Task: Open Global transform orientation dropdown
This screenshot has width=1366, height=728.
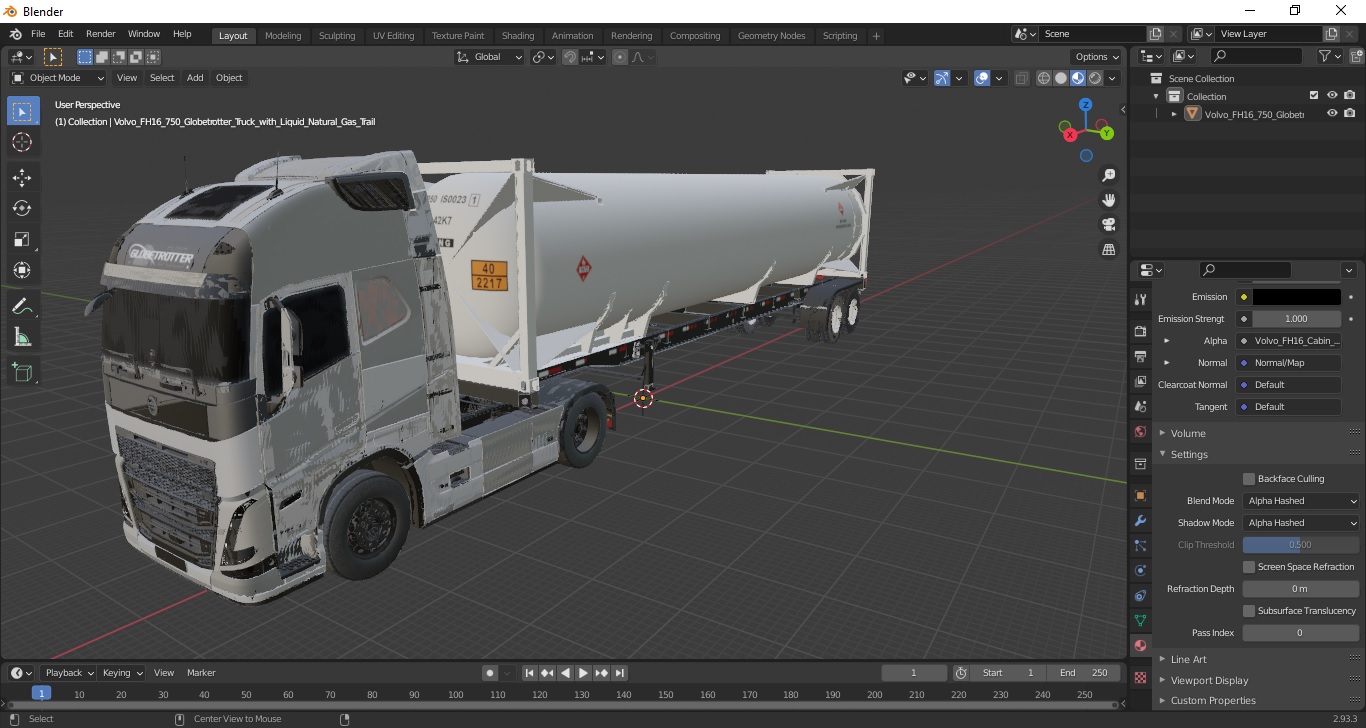Action: click(489, 57)
